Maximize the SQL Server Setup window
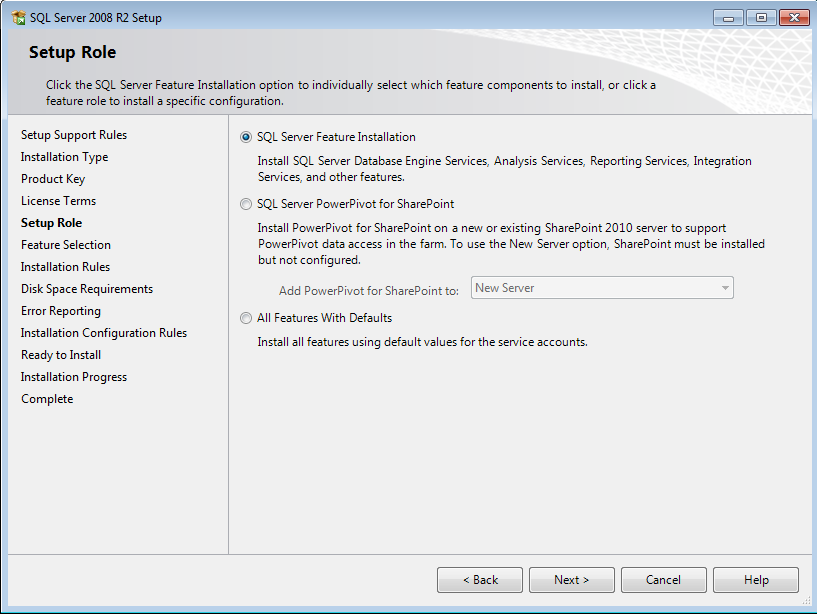817x614 pixels. pos(761,18)
